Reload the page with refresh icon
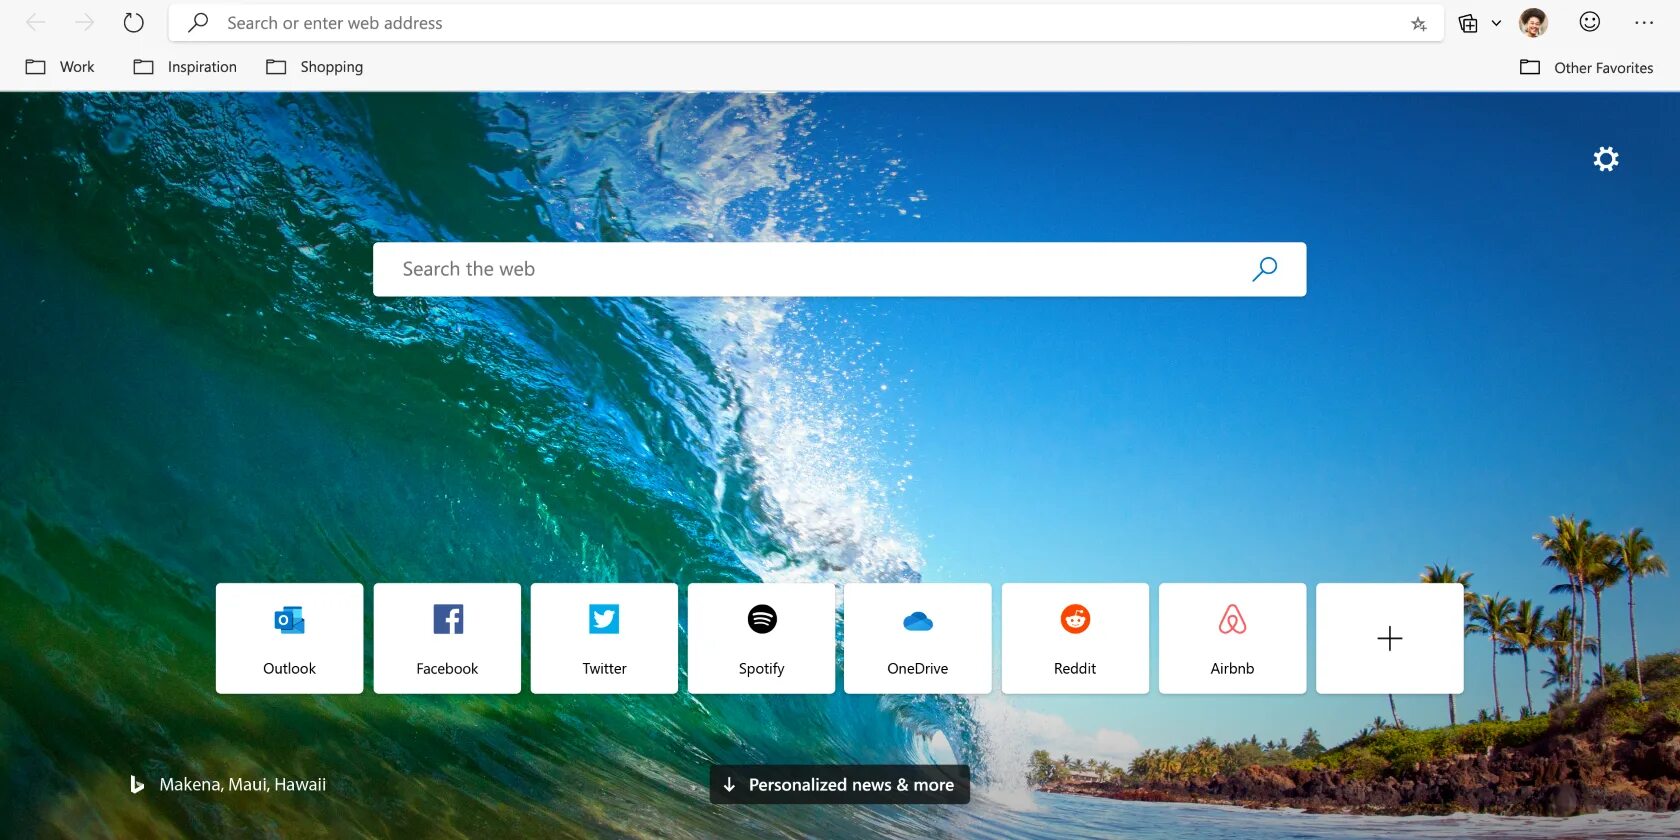The image size is (1680, 840). tap(133, 22)
